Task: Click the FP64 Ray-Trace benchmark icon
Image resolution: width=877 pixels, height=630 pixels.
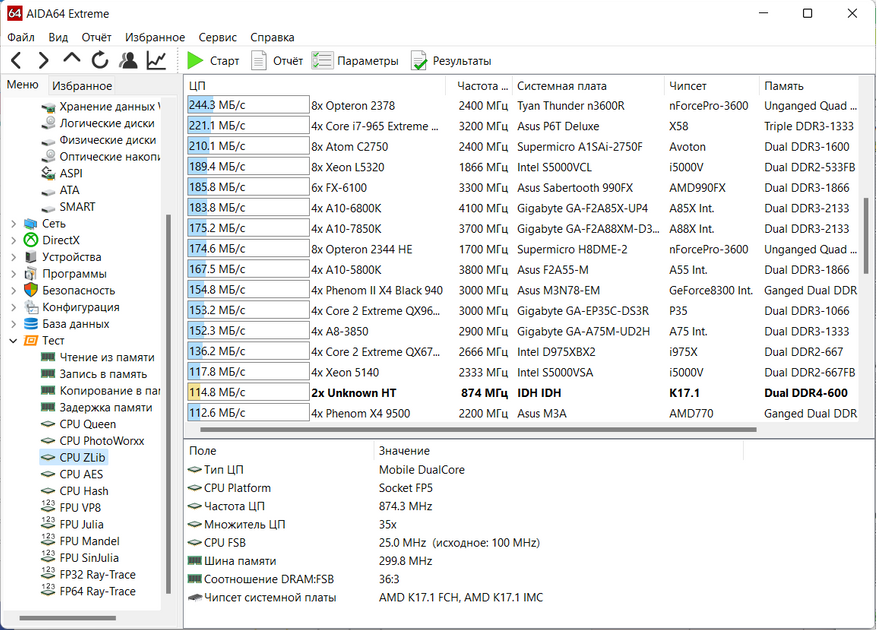Action: pos(48,591)
